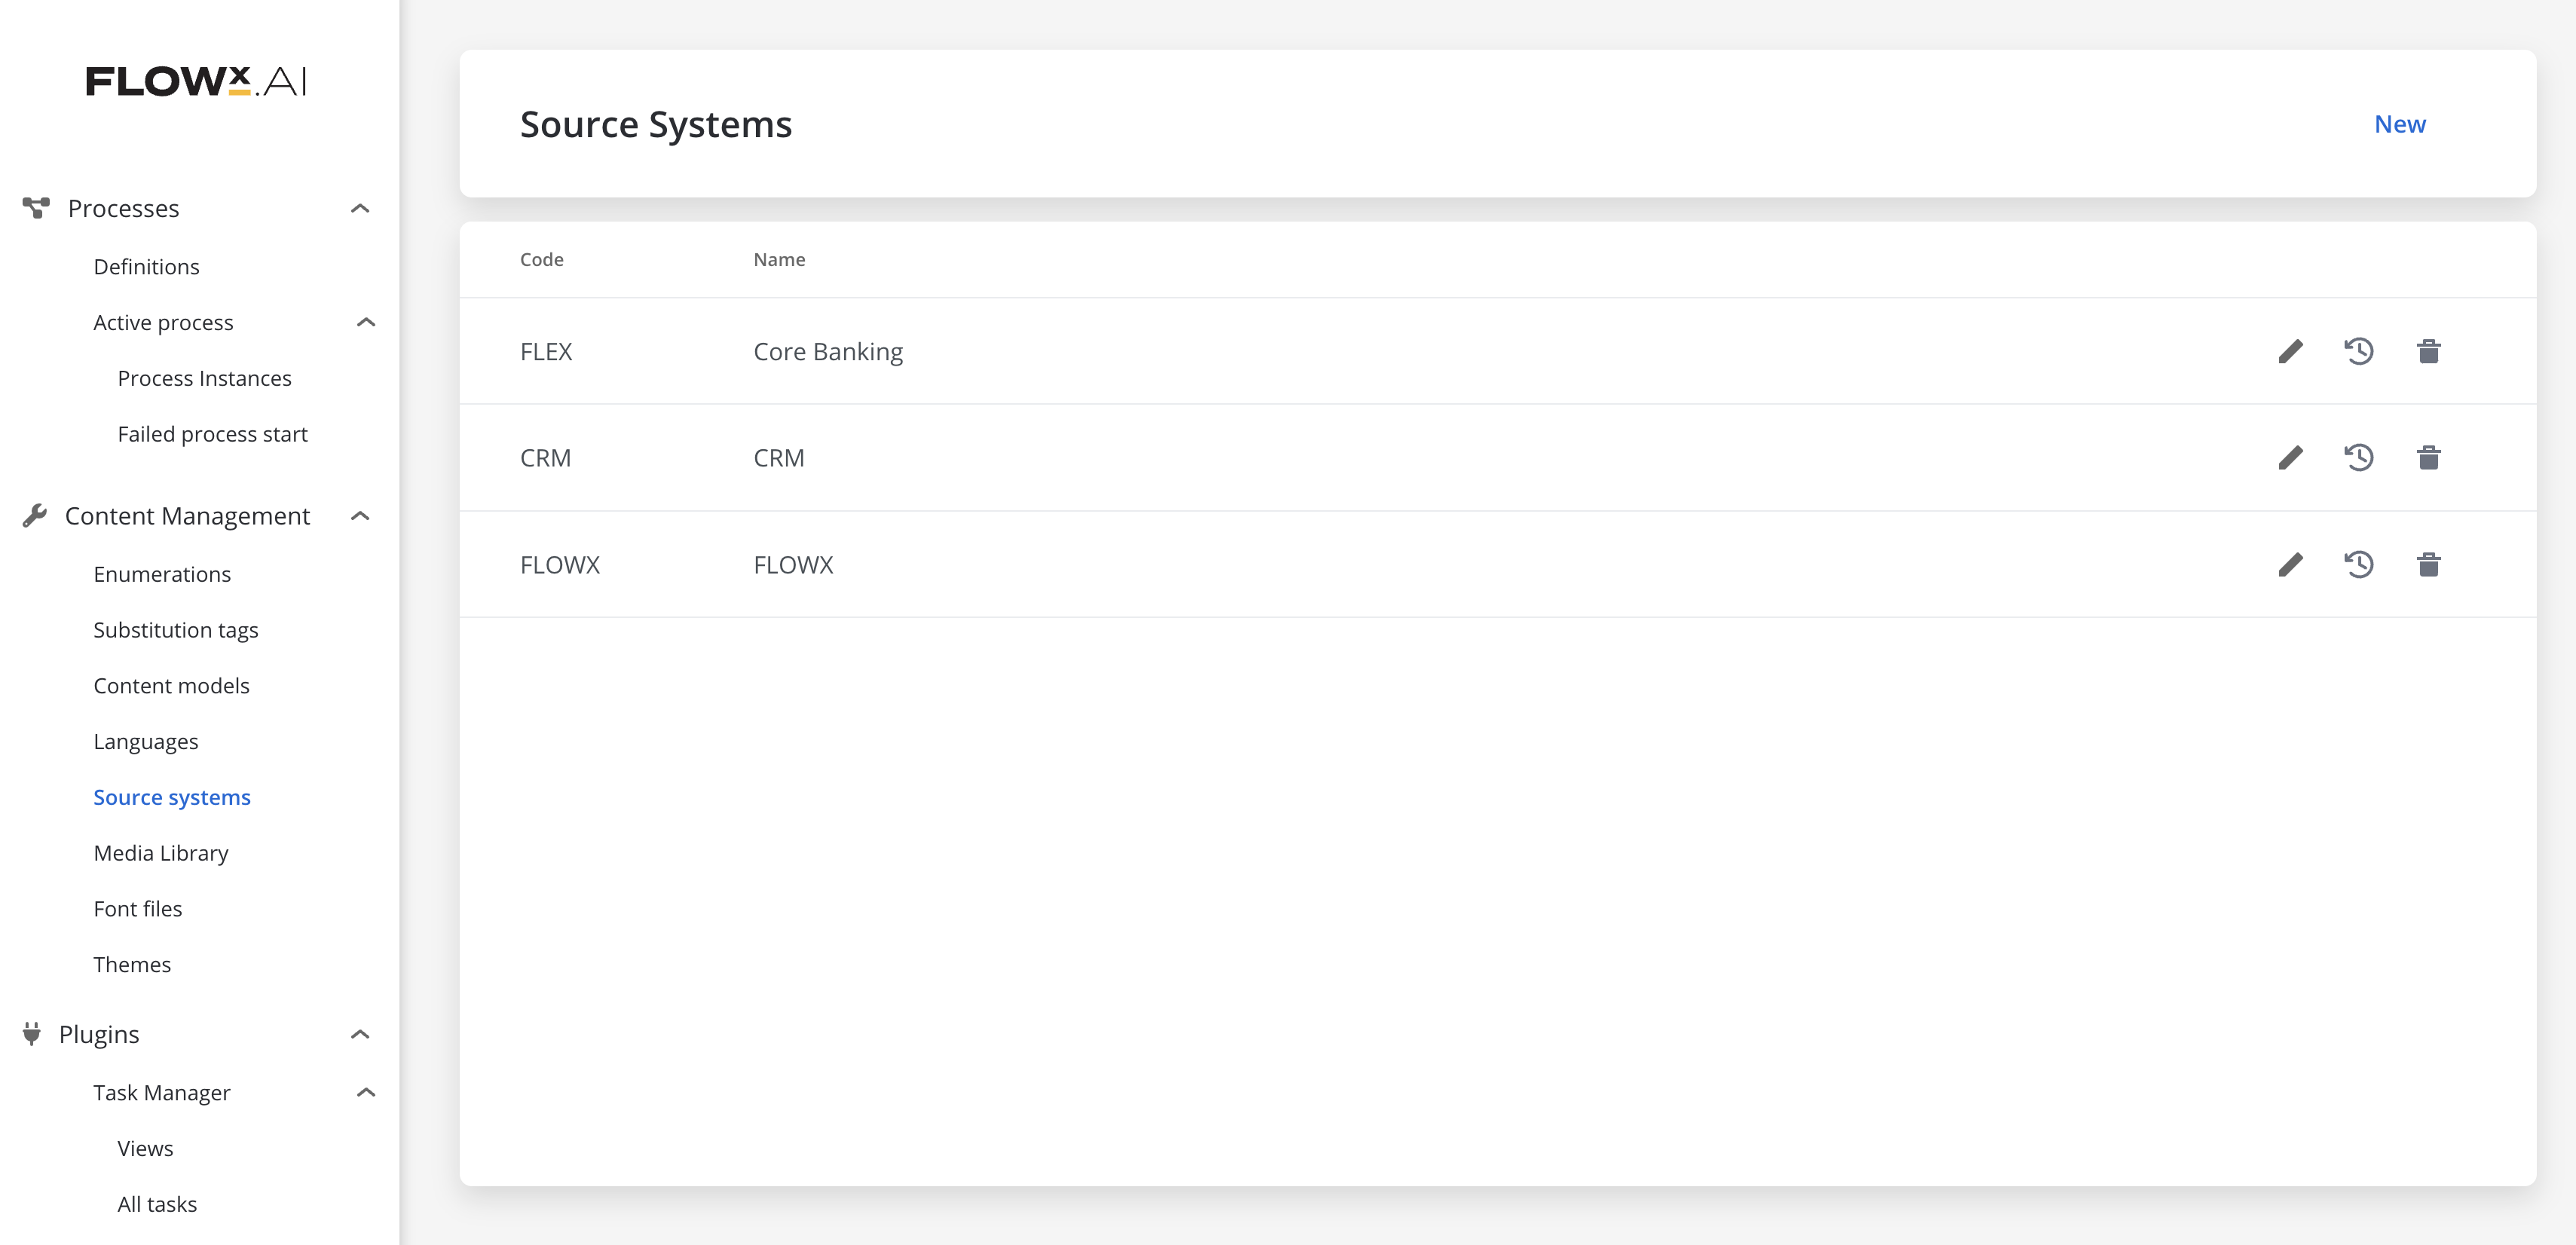Collapse the Processes section chevron
2576x1245 pixels.
(x=361, y=208)
